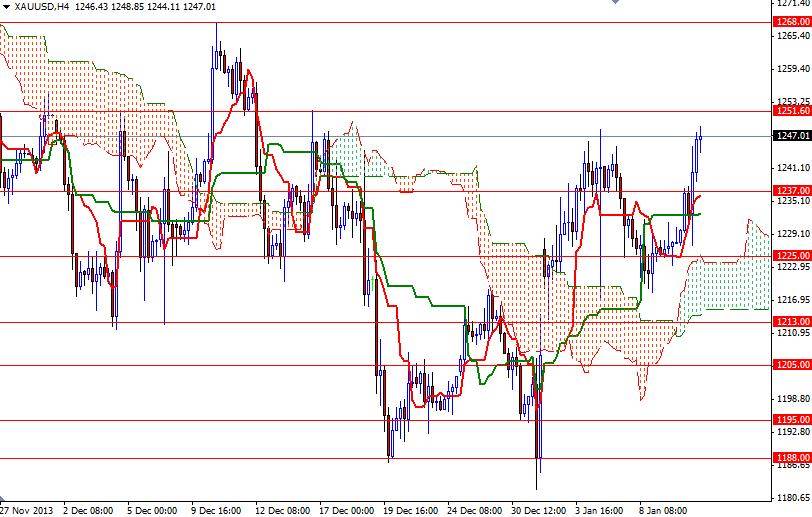Click the 27 Nov 2013 date label

coord(27,510)
